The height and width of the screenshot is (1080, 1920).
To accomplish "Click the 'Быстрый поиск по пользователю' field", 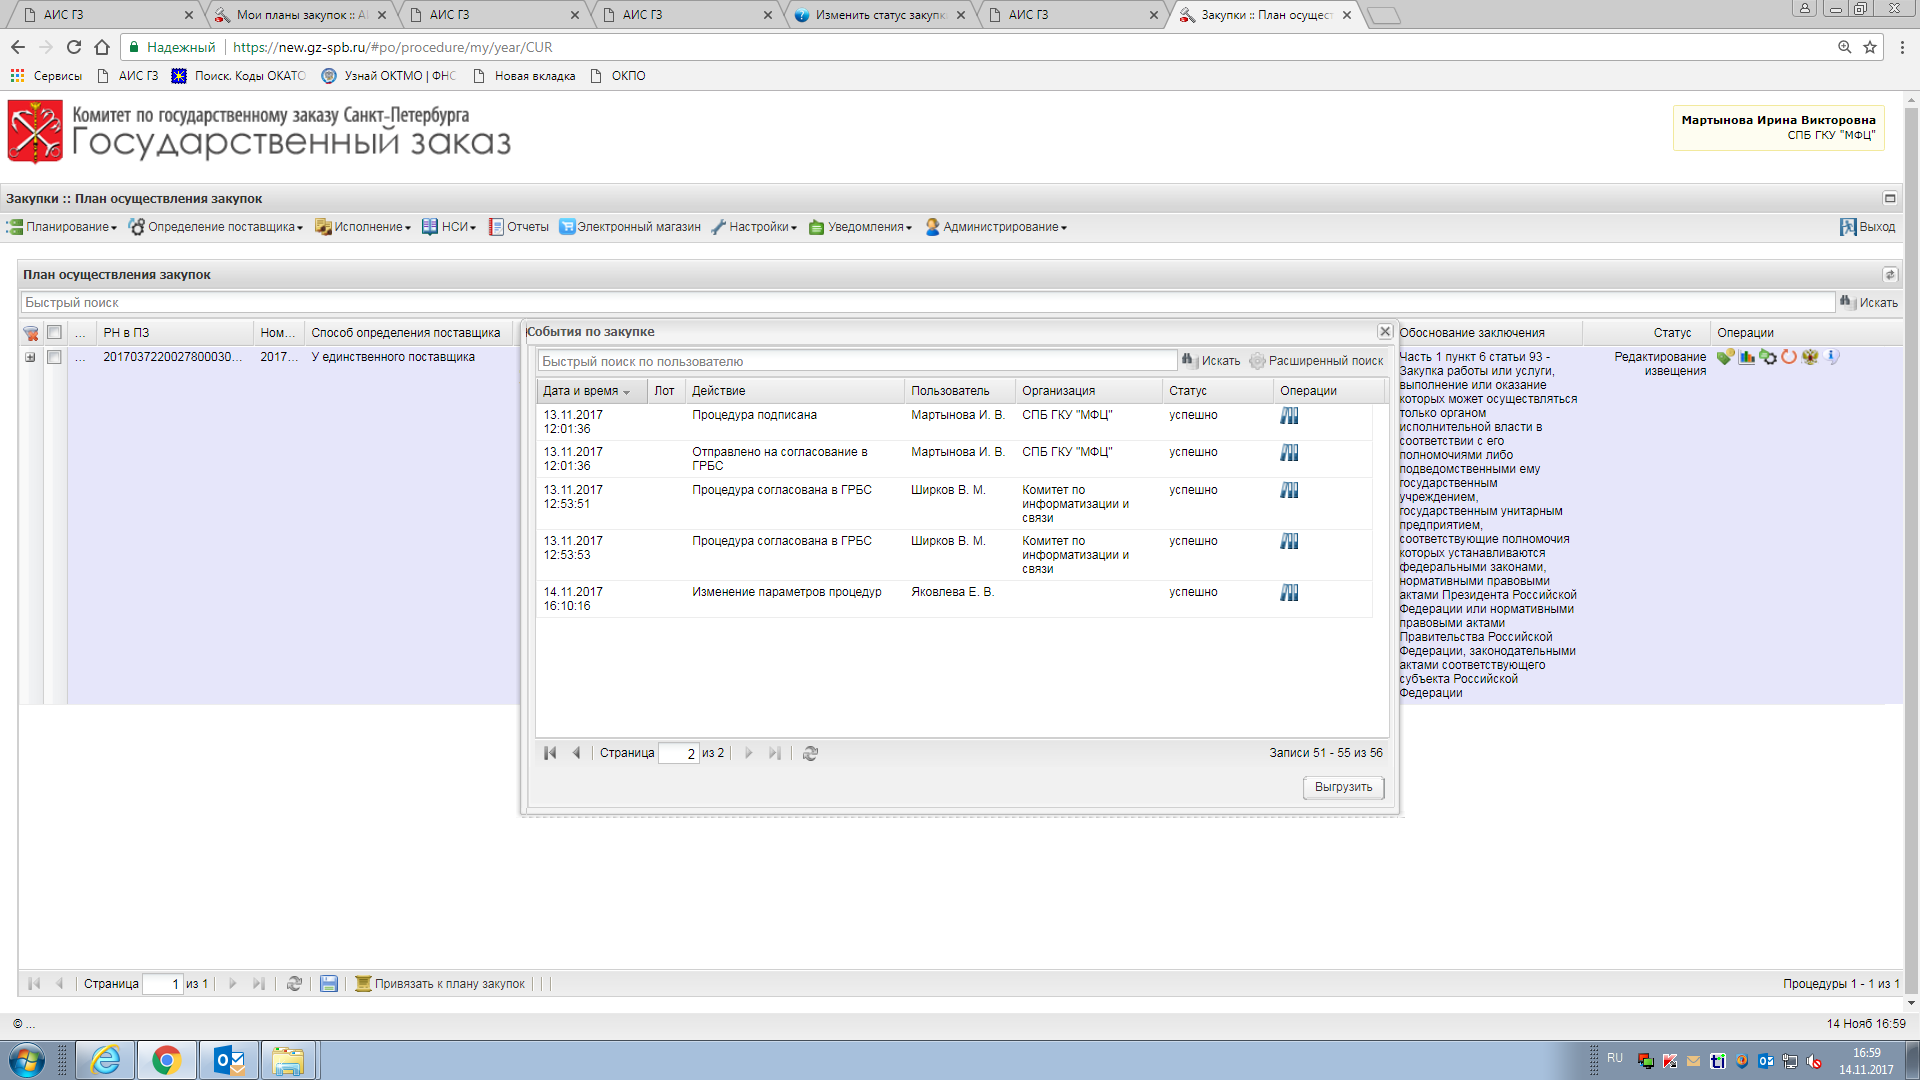I will (857, 361).
